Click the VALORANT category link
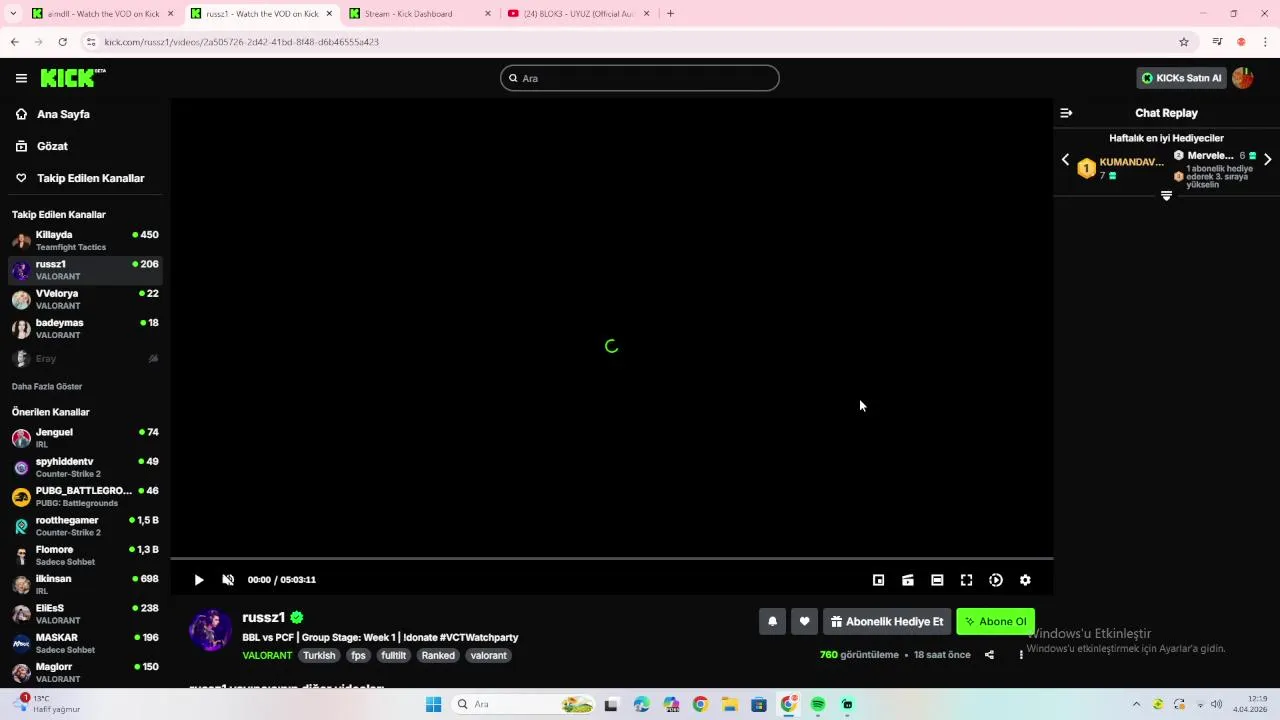This screenshot has width=1280, height=720. 267,655
